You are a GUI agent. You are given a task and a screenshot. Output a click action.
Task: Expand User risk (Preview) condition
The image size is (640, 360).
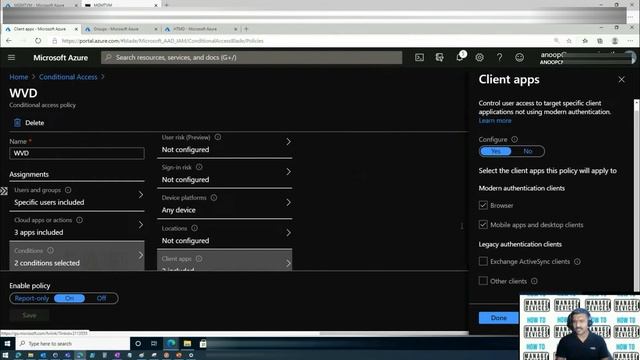224,144
